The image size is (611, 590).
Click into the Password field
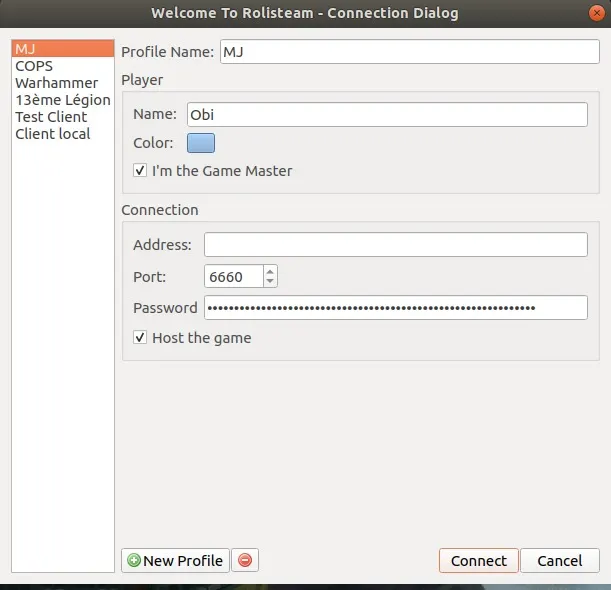396,308
